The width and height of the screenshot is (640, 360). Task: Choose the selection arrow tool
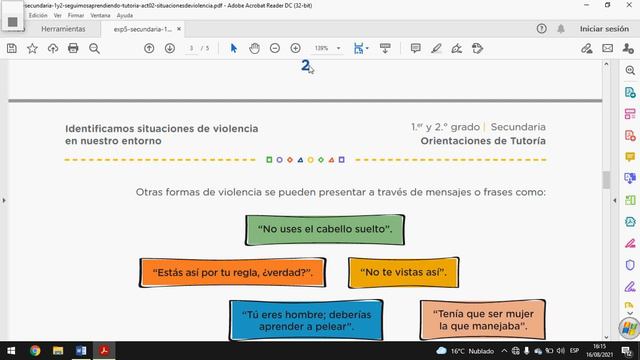point(233,49)
